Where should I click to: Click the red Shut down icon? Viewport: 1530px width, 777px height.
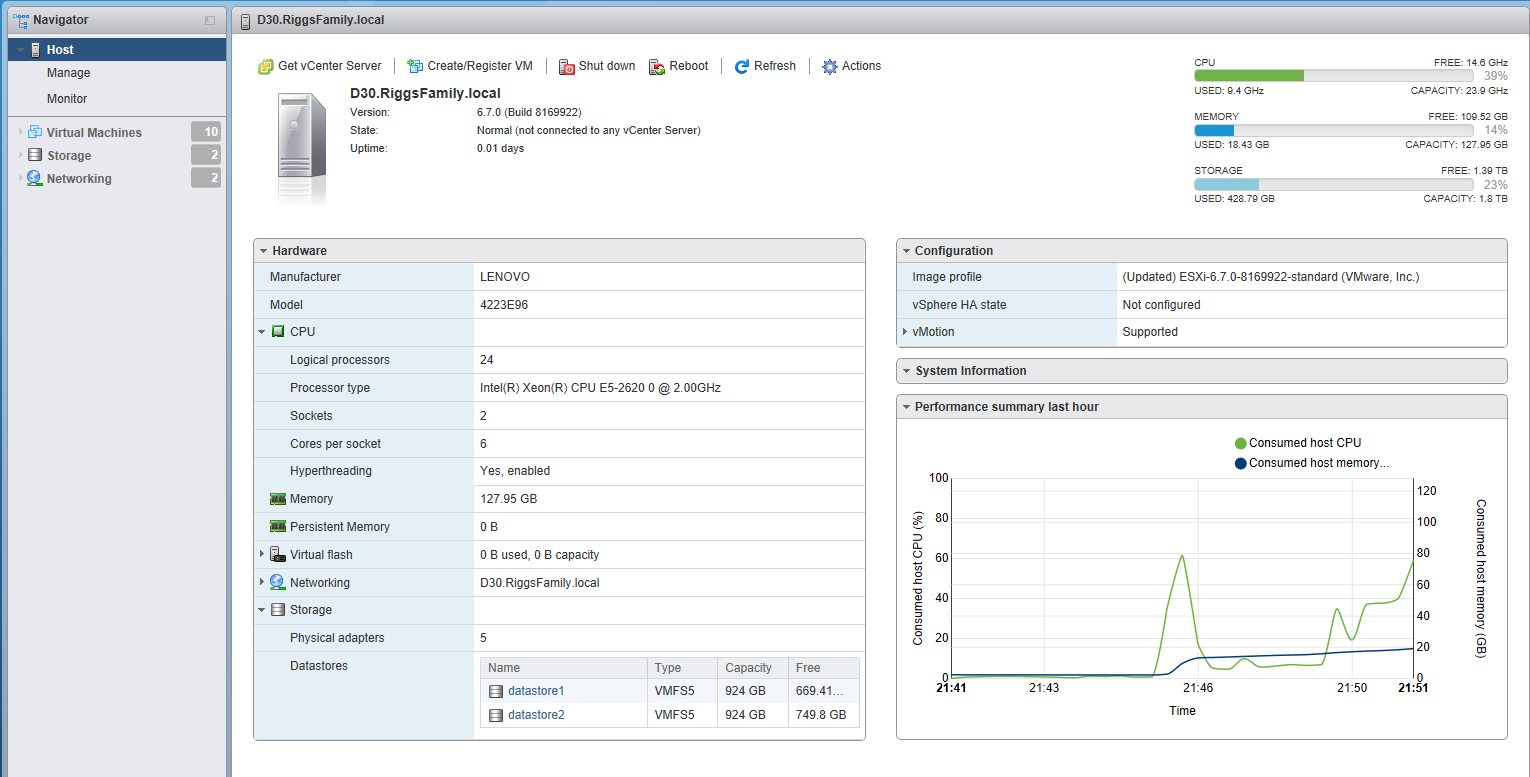567,67
